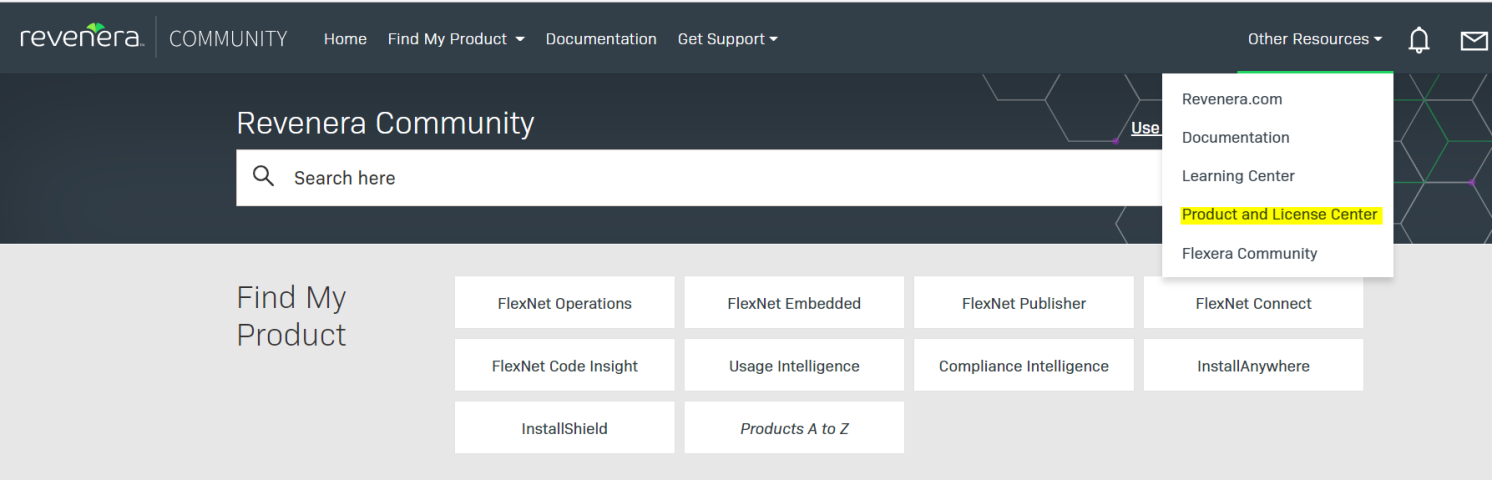Browse Products A to Z

pyautogui.click(x=794, y=428)
